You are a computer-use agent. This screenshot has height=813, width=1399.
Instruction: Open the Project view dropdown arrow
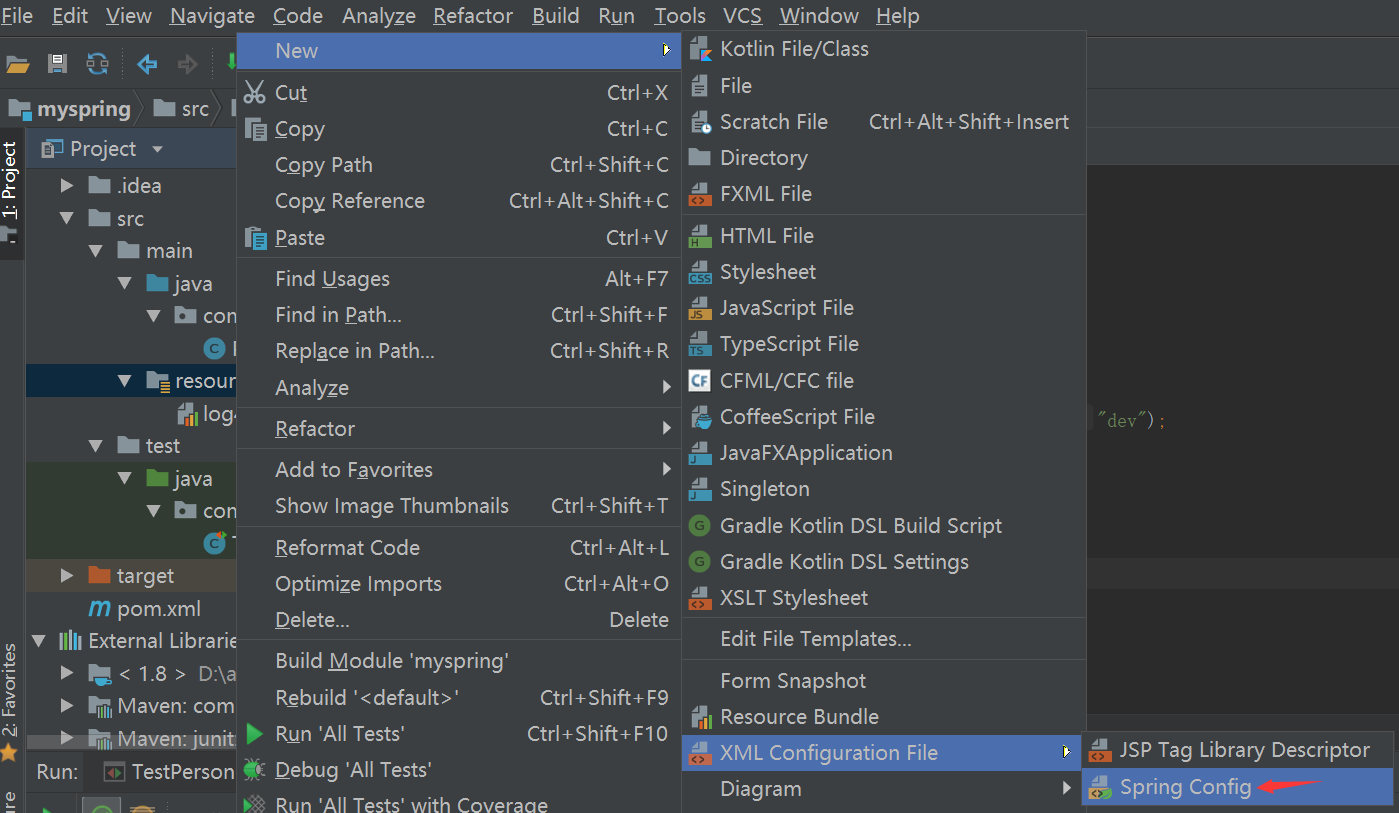(157, 150)
